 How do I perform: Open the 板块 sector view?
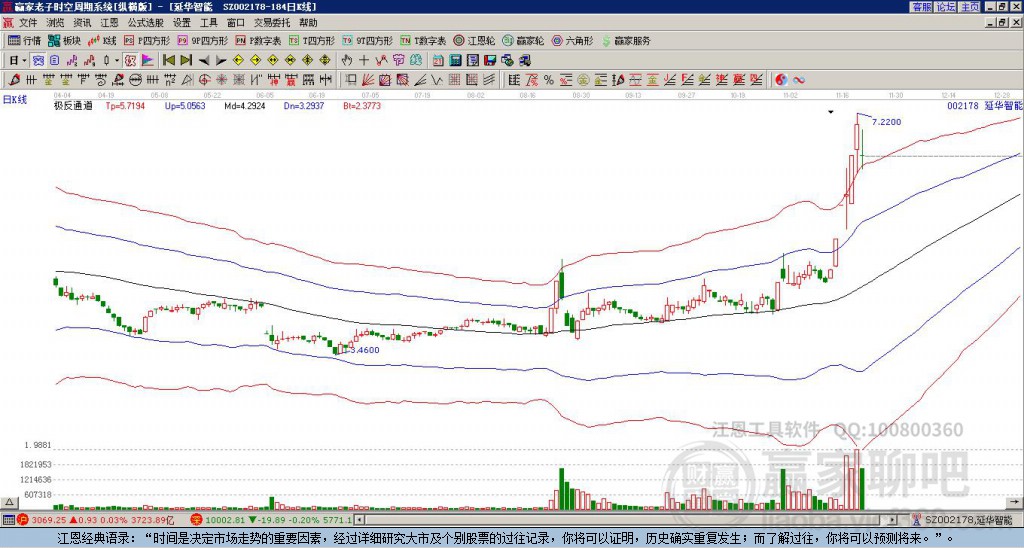[64, 40]
